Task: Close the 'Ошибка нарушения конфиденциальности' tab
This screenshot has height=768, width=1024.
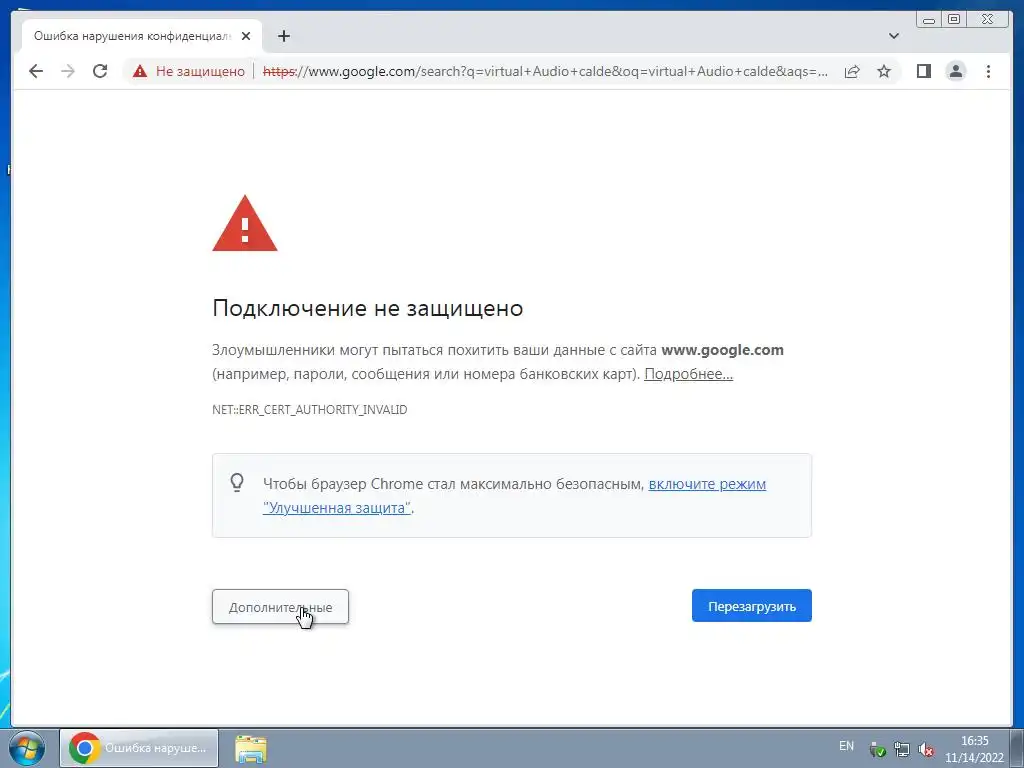Action: 246,36
